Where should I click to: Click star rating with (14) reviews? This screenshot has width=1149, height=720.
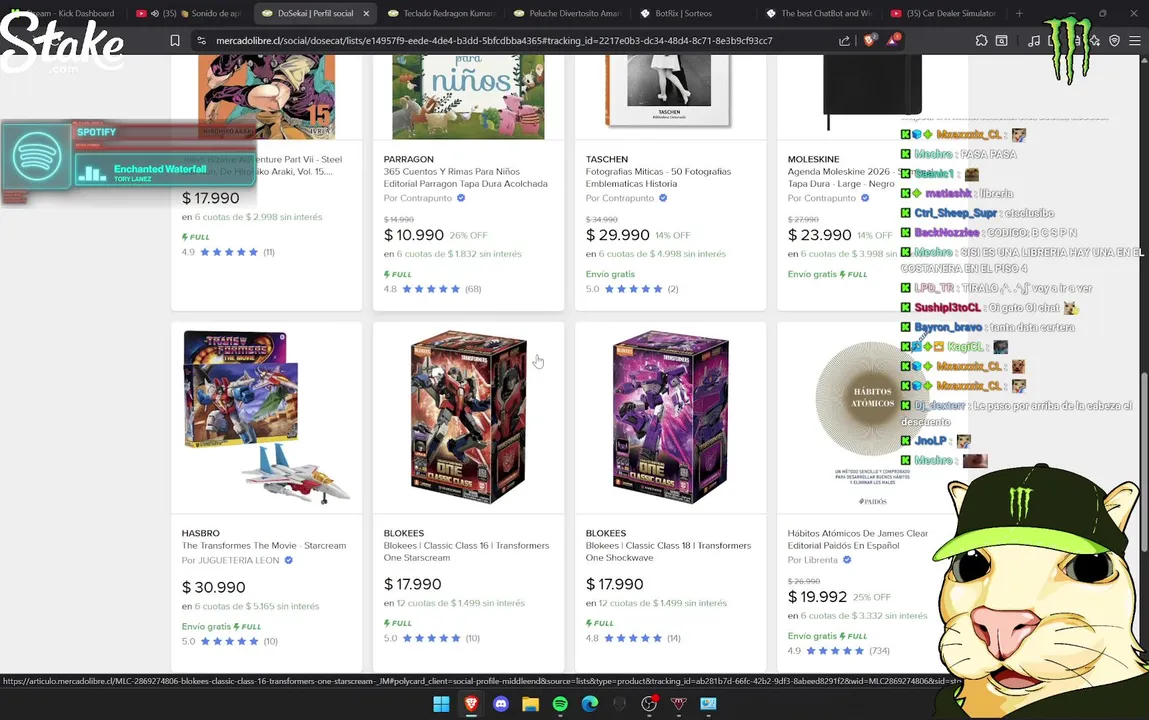[633, 639]
